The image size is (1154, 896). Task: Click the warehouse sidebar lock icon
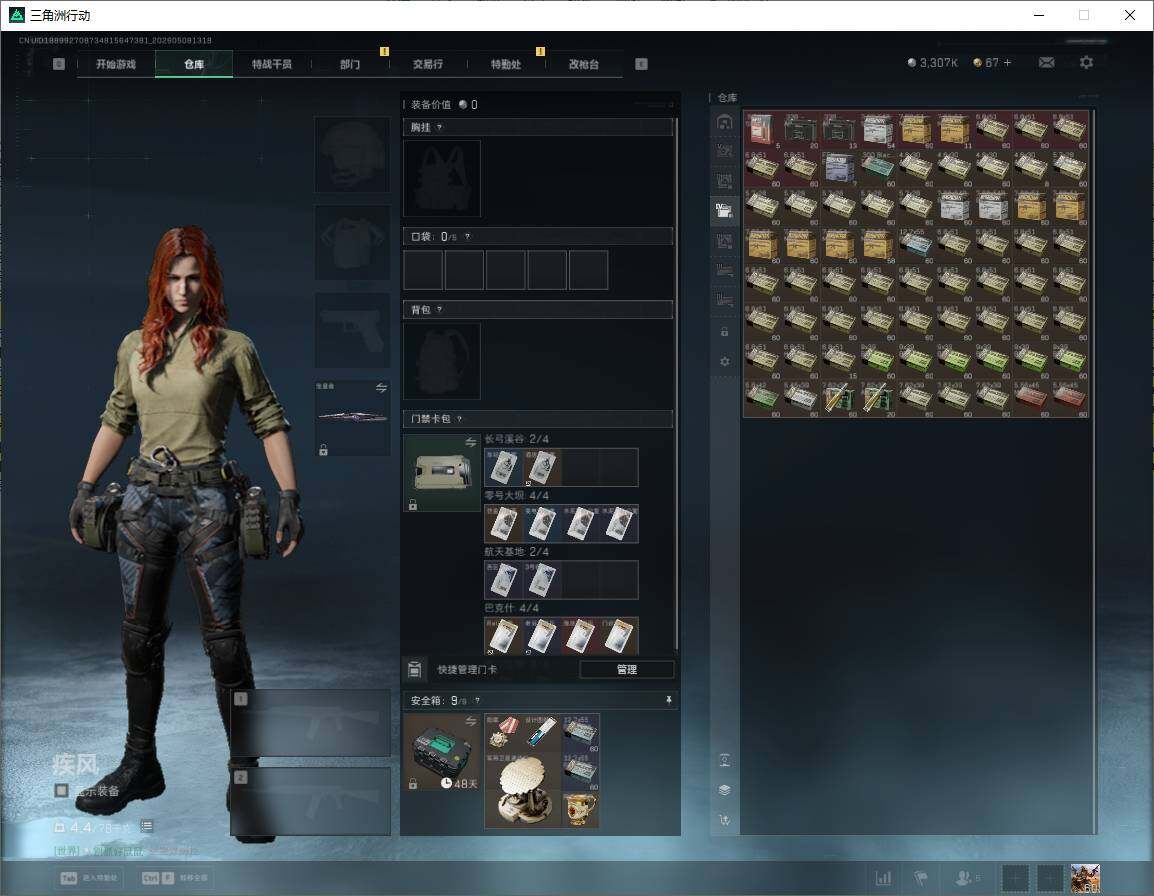[724, 332]
